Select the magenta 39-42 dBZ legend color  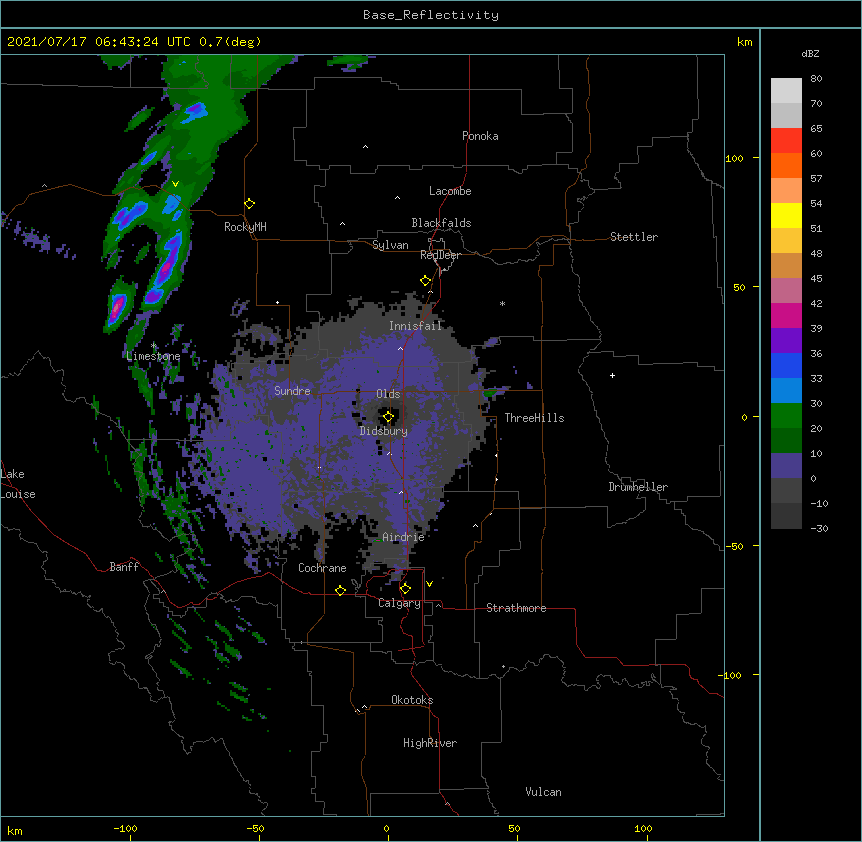[x=786, y=315]
